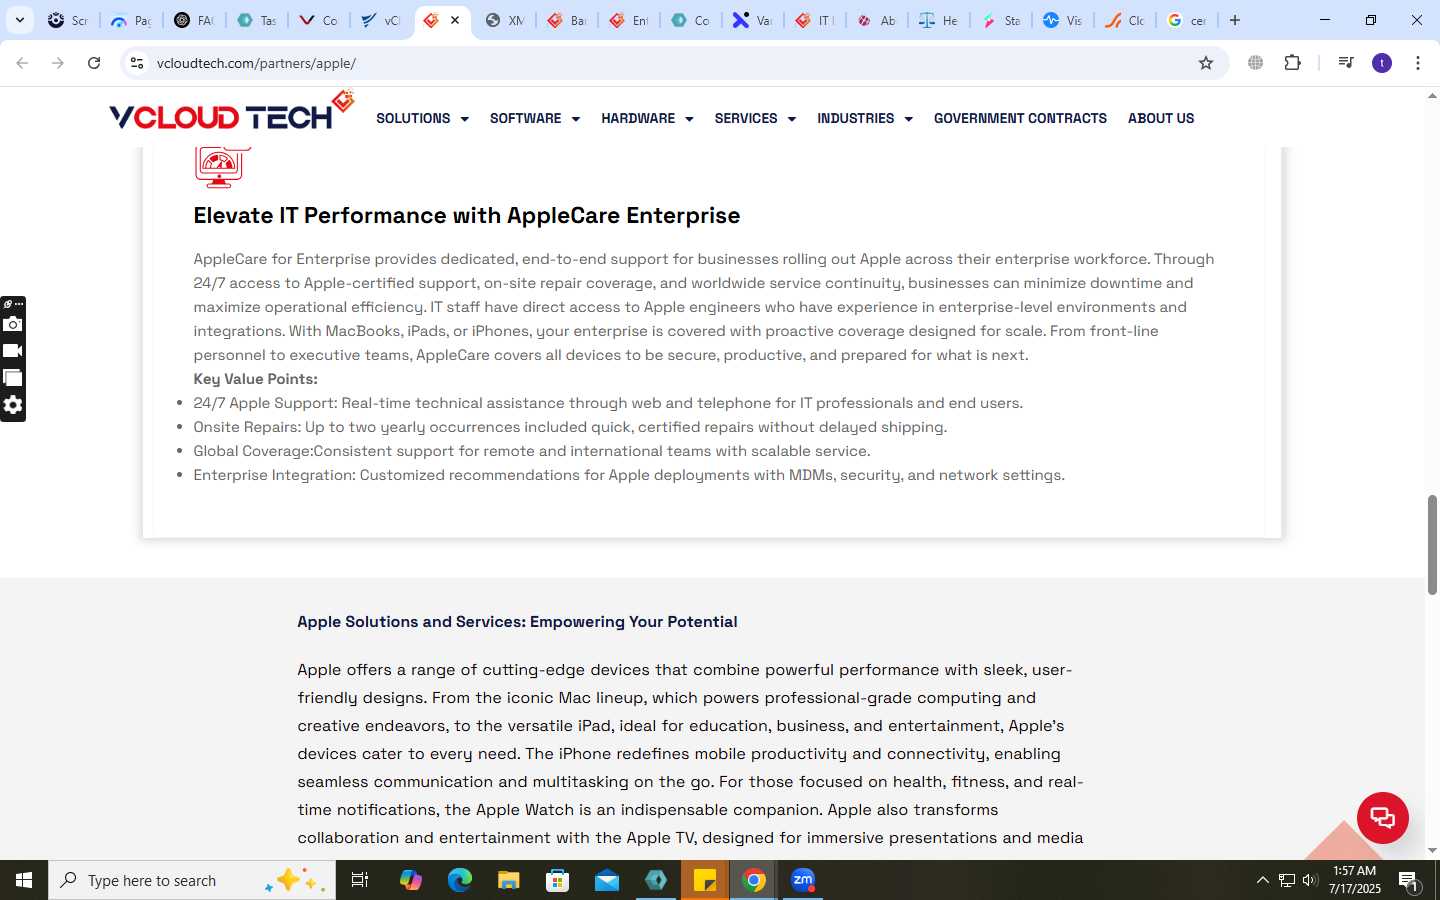Expand the SOFTWARE menu

click(x=535, y=118)
